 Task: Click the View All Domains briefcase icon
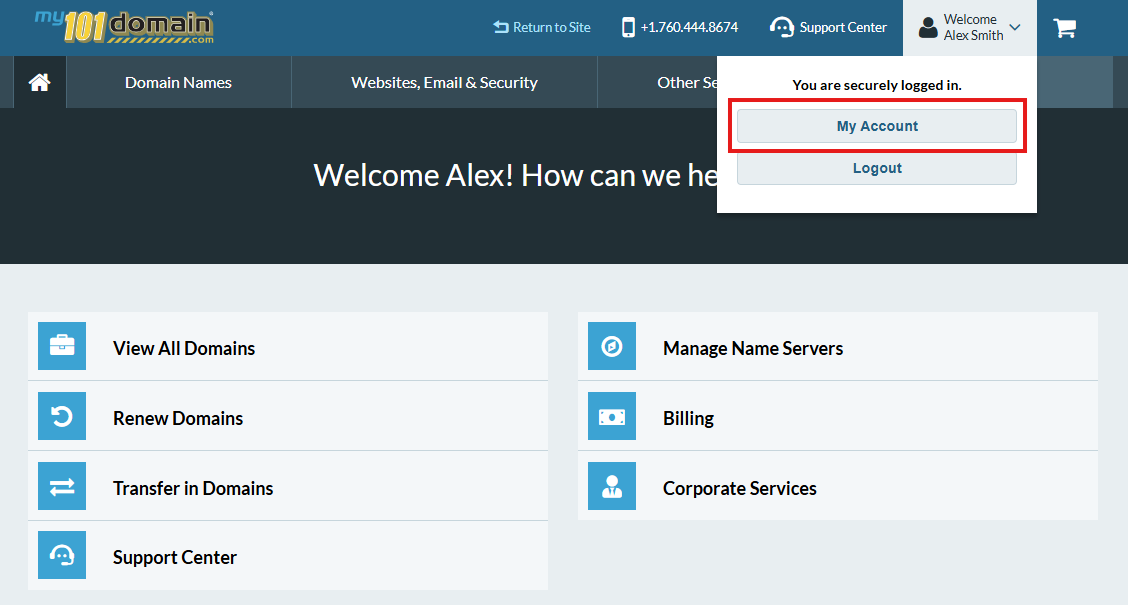click(x=62, y=346)
